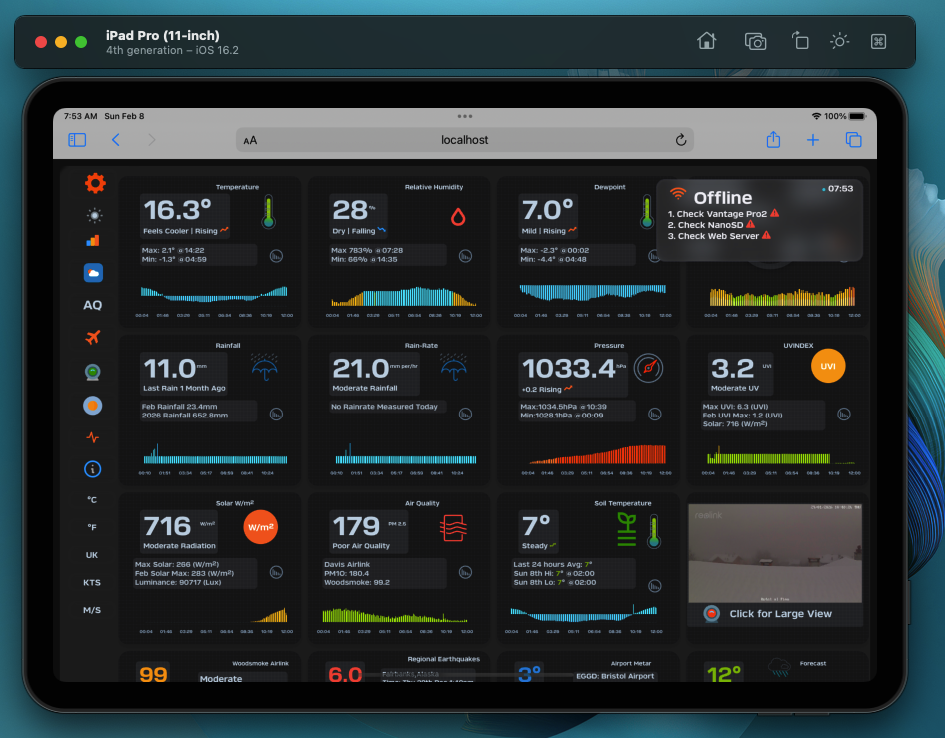Image resolution: width=945 pixels, height=738 pixels.
Task: Open the blue cloud weather icon
Action: click(93, 272)
